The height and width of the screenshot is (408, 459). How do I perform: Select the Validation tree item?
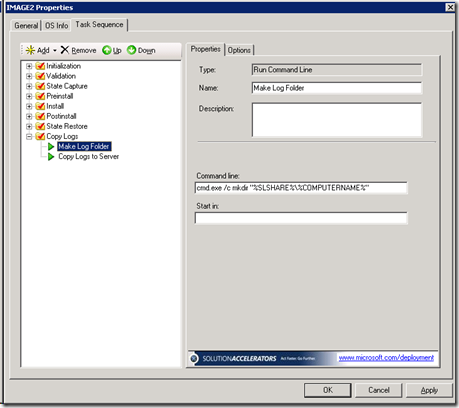61,76
